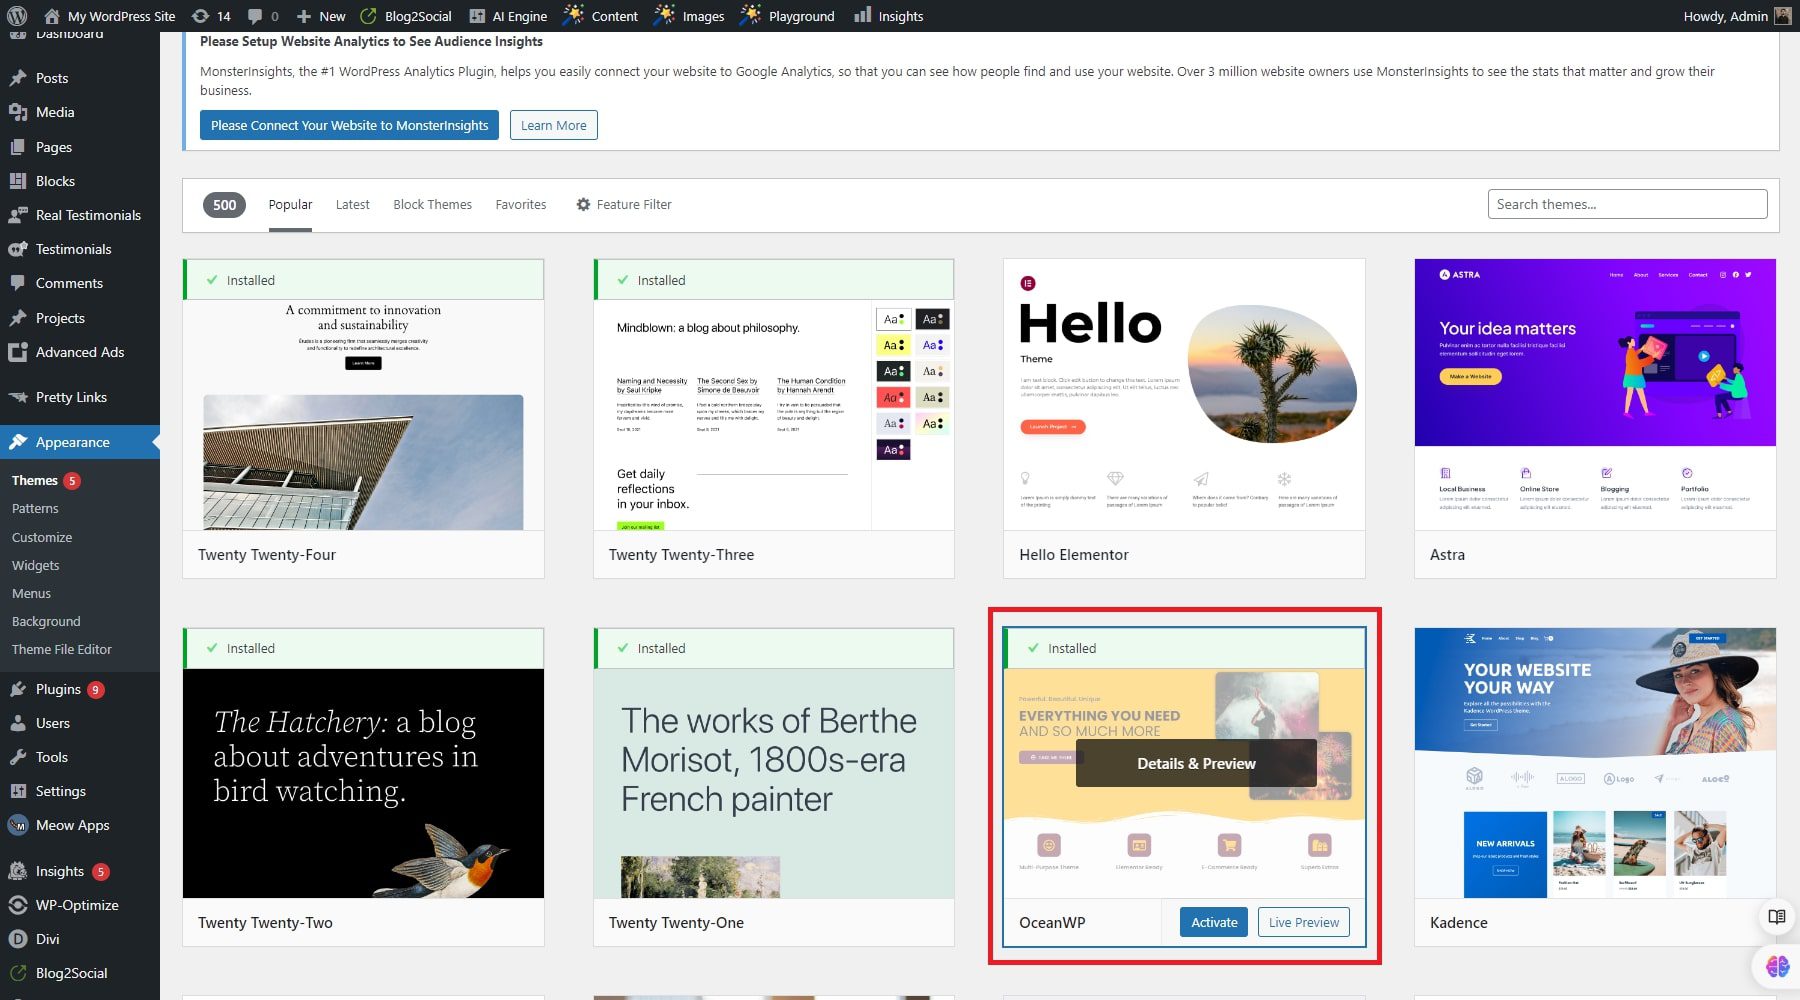Open the Block Themes tab
Screen dimensions: 1800x1000
[x=432, y=204]
